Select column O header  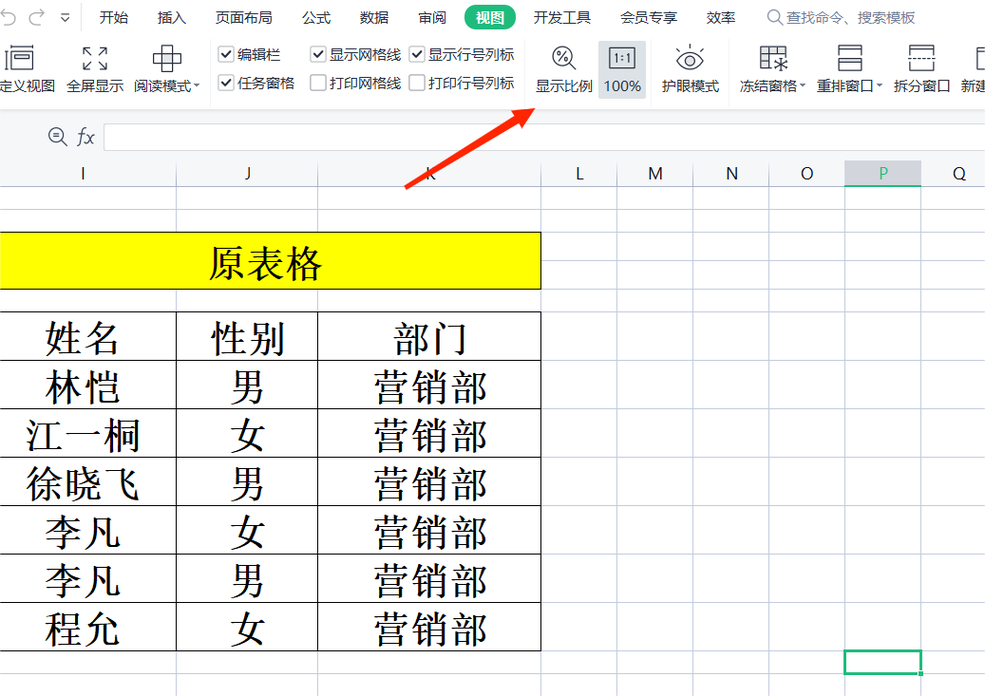(x=807, y=173)
